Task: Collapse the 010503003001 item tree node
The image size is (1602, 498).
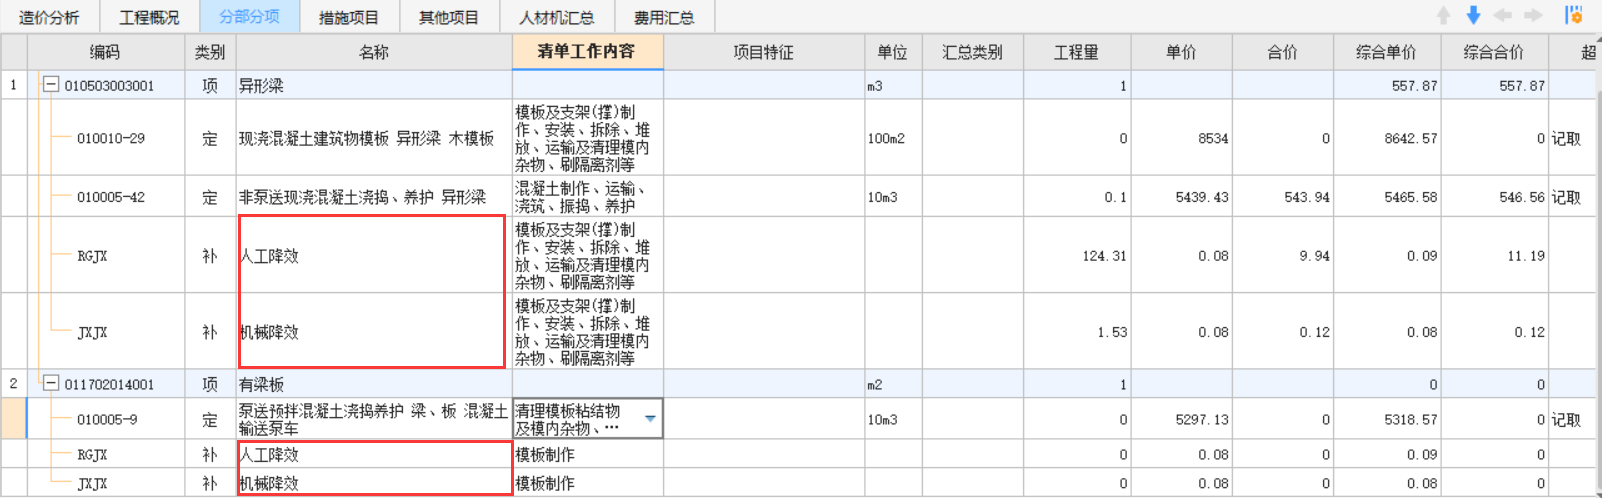Action: [51, 85]
